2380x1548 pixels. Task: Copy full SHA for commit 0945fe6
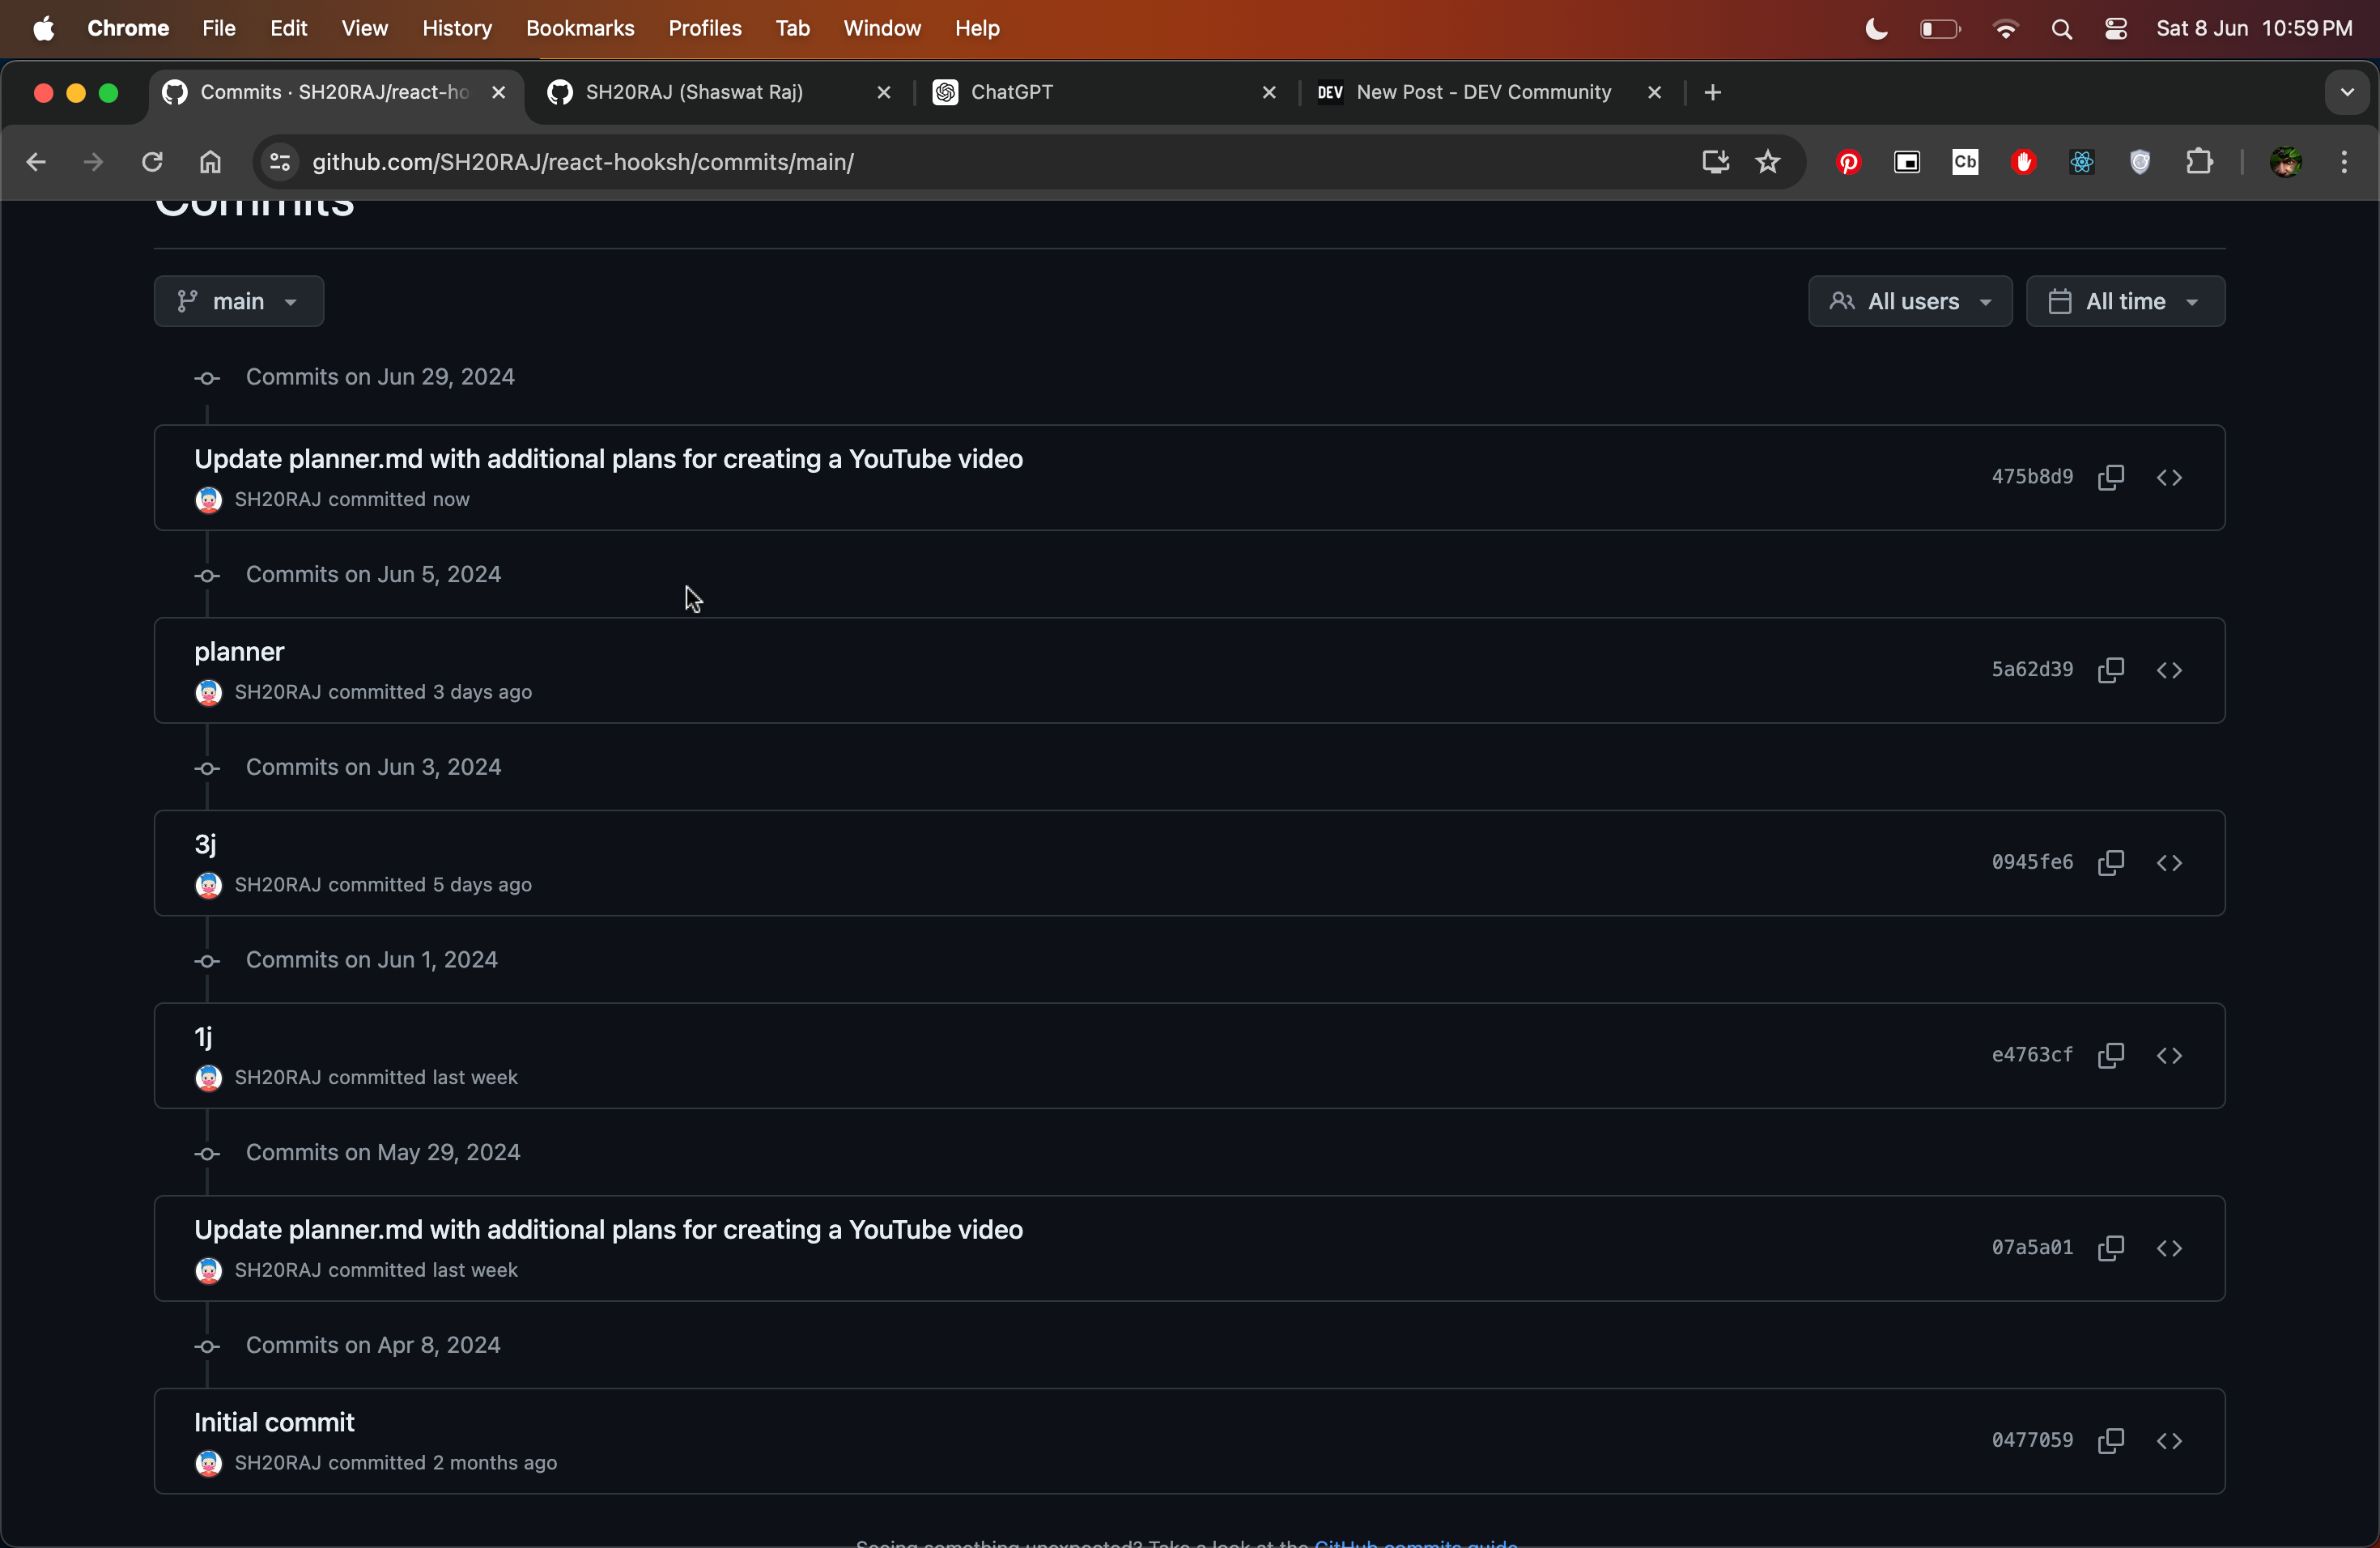tap(2110, 863)
